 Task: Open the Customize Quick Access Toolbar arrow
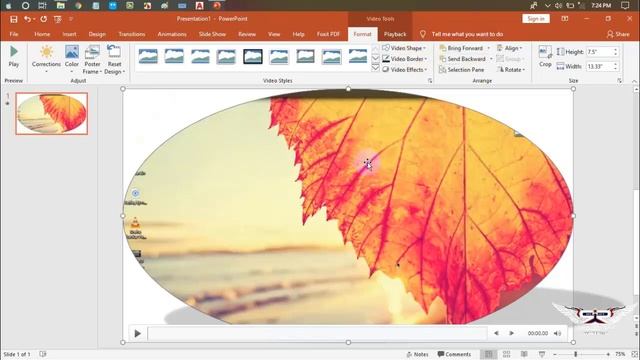71,19
